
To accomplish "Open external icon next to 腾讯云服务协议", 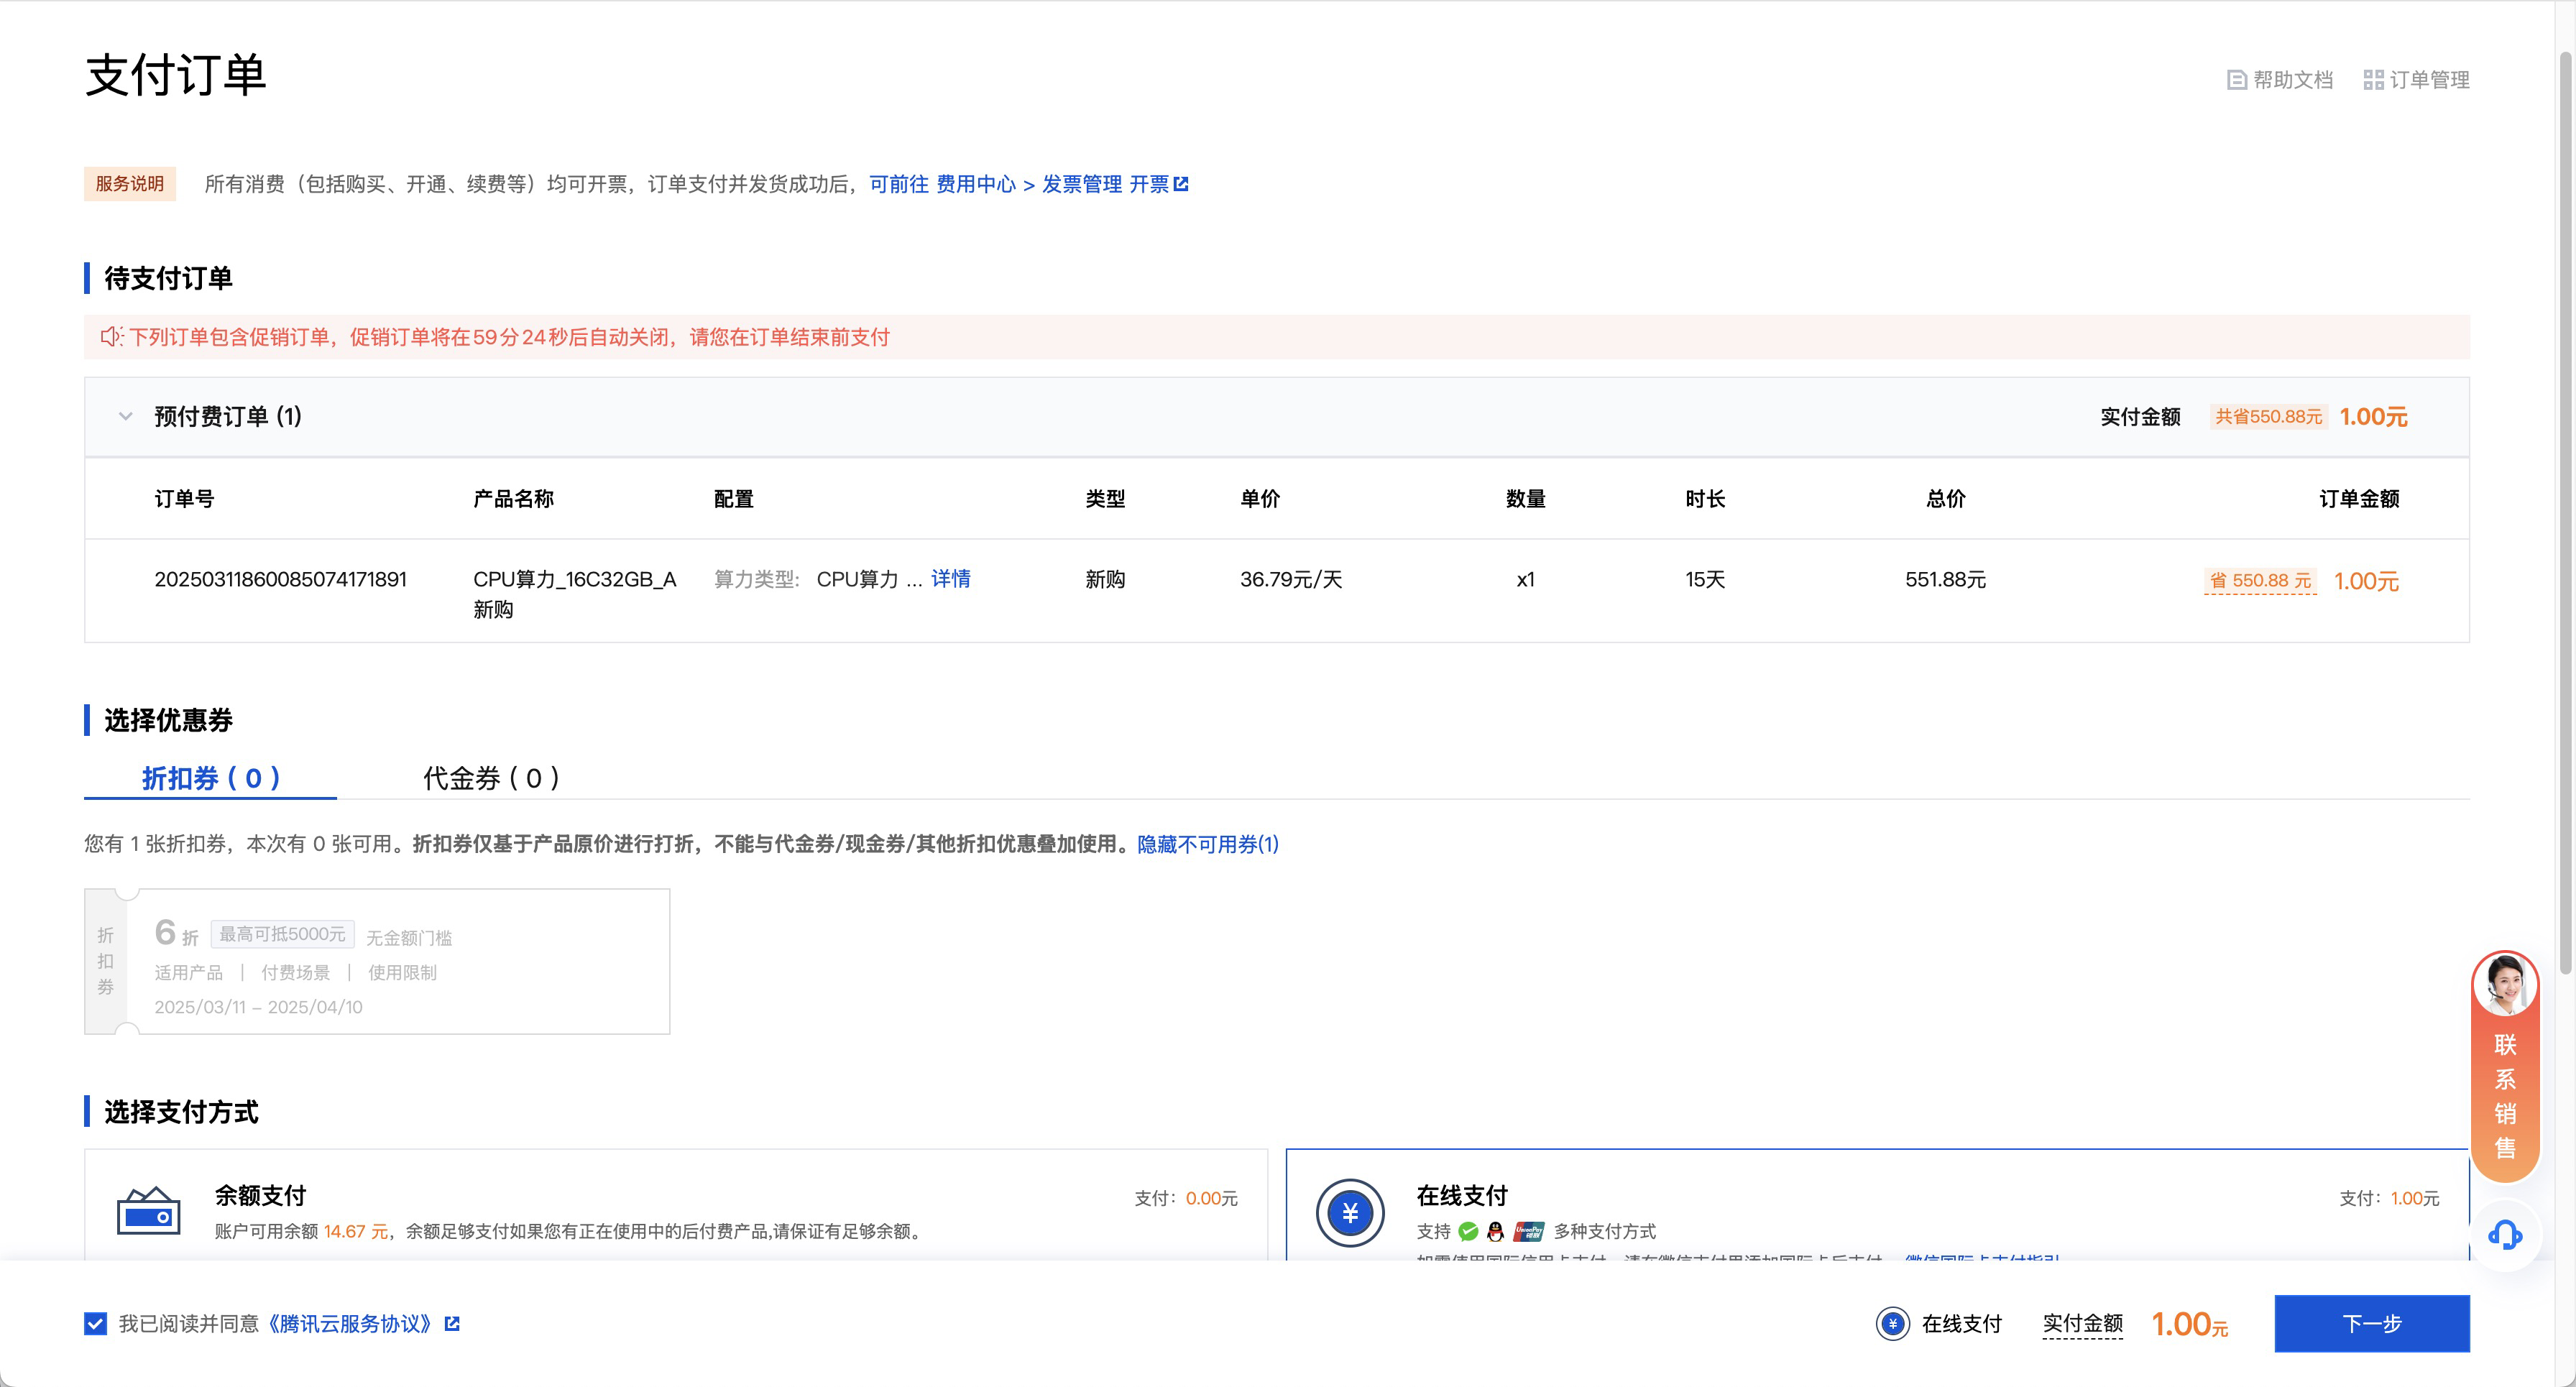I will coord(452,1323).
